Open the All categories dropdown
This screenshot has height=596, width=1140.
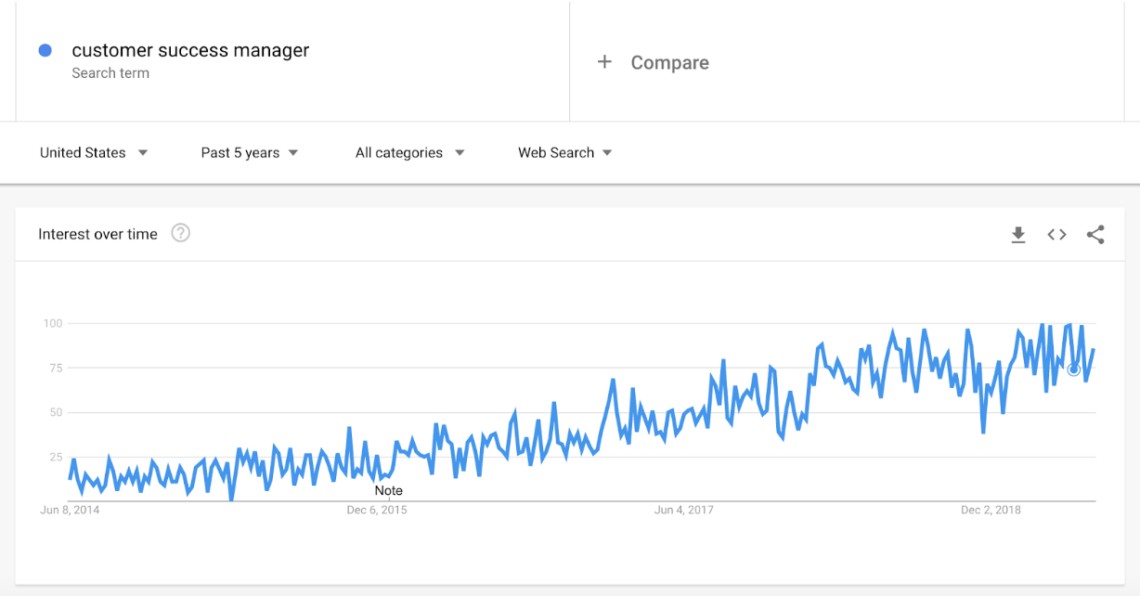coord(410,153)
